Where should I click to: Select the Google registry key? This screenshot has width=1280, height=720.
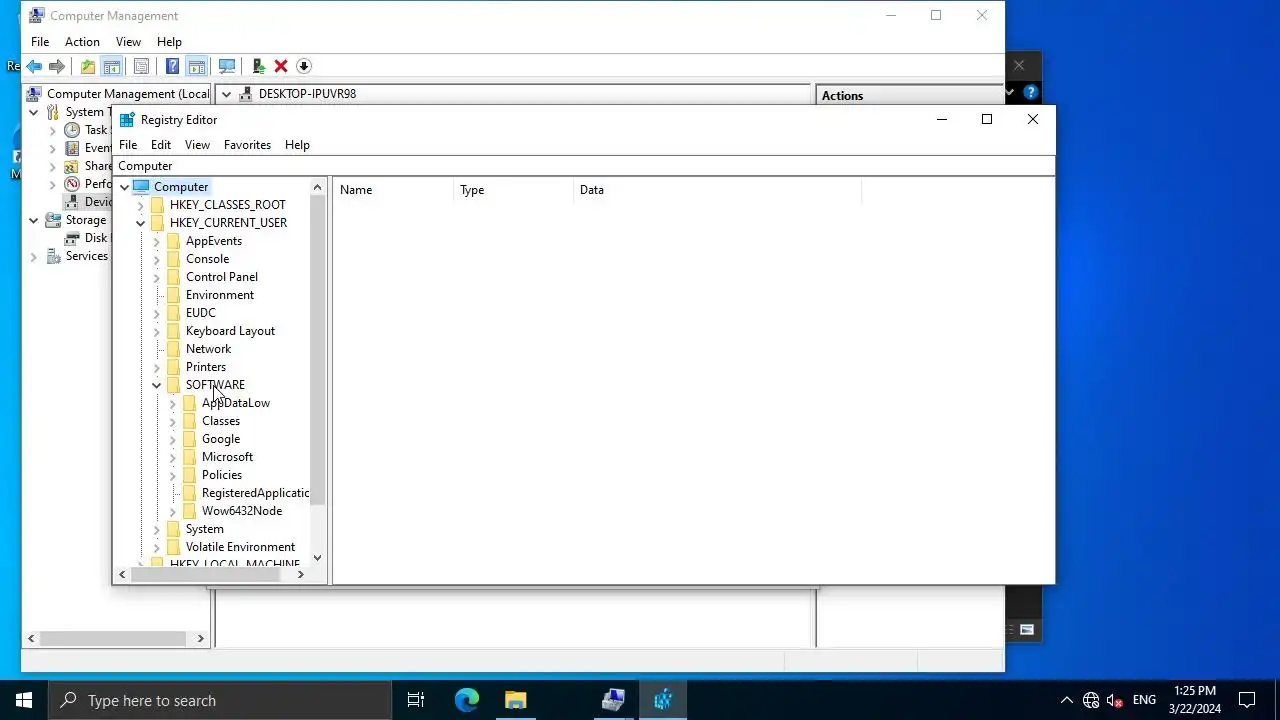pos(221,439)
